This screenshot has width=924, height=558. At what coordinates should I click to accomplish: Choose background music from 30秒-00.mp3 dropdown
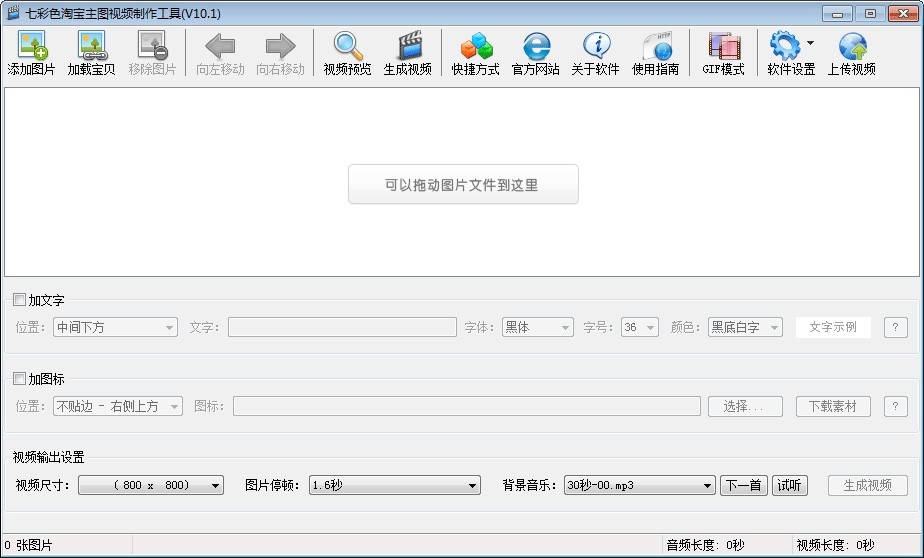[x=639, y=485]
